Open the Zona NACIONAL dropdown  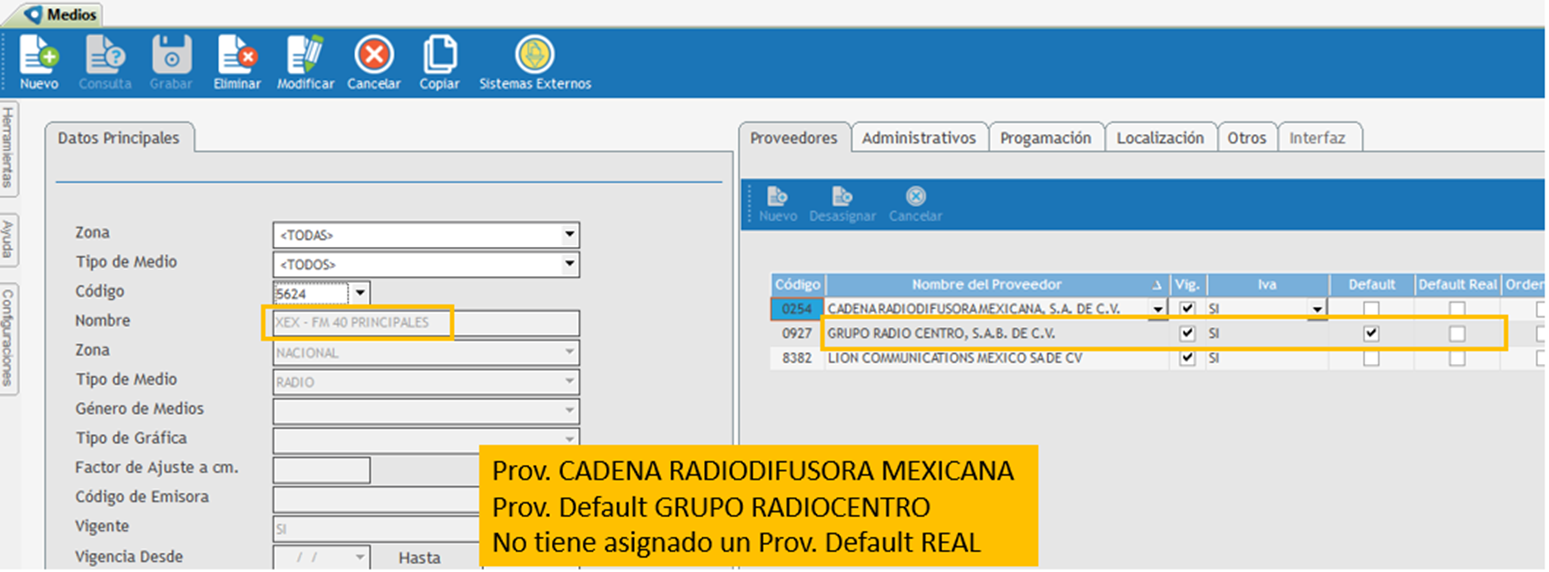click(x=570, y=352)
